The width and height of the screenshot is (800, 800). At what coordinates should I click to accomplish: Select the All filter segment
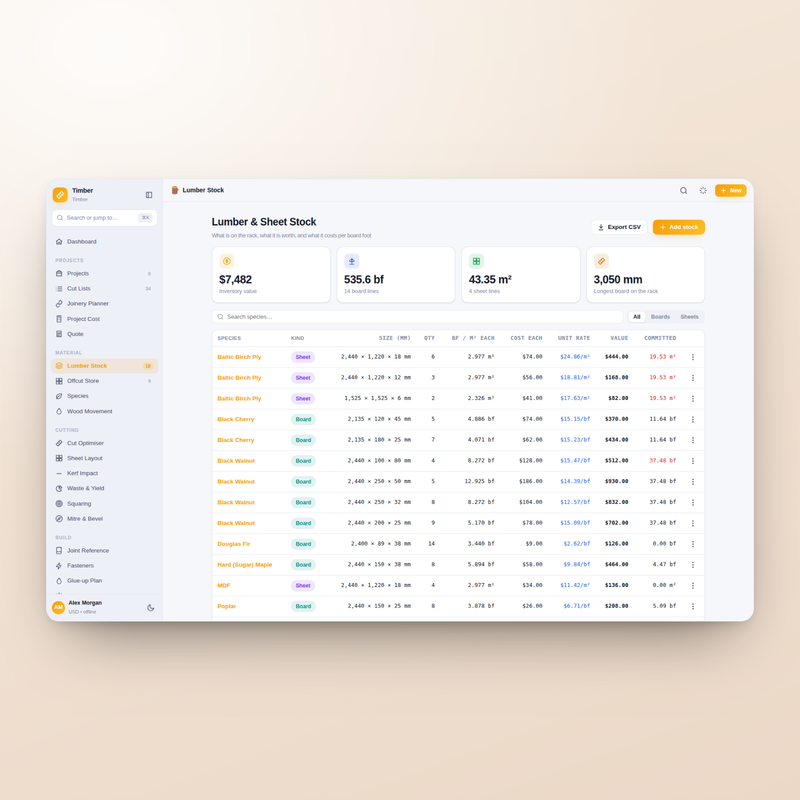tap(637, 317)
